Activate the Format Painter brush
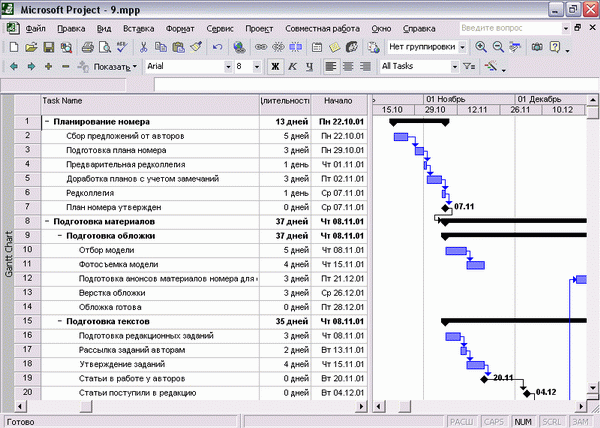The image size is (600, 428). point(196,47)
